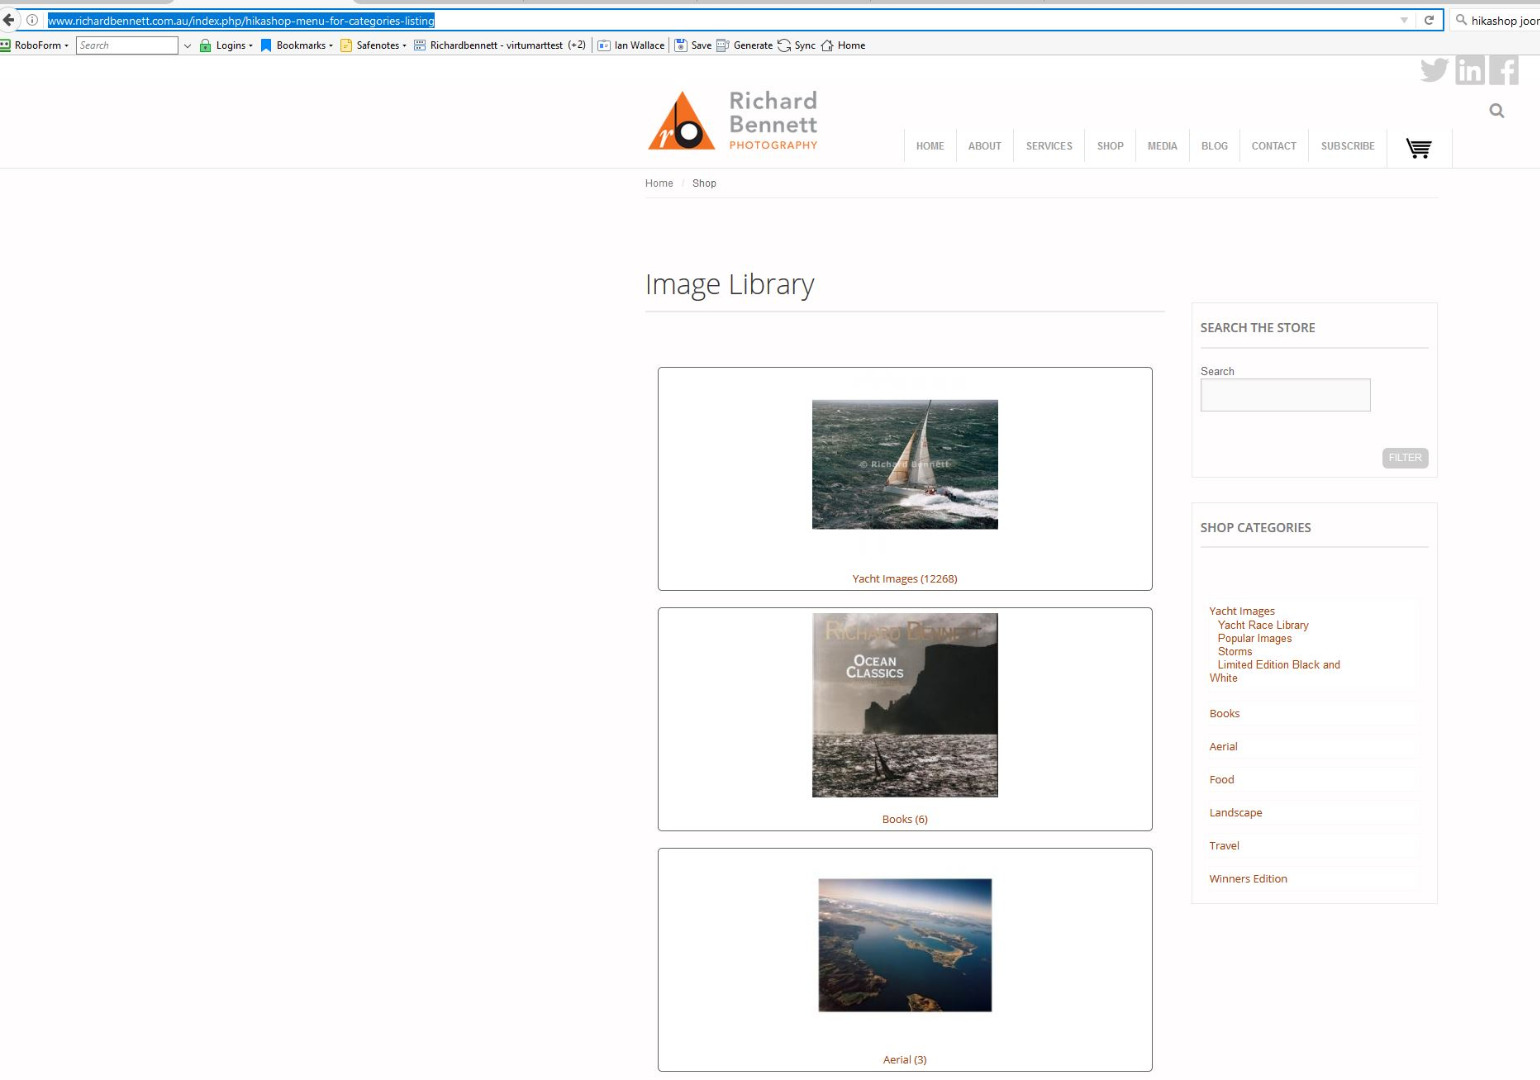
Task: Open the Travel category link
Action: [x=1224, y=846]
